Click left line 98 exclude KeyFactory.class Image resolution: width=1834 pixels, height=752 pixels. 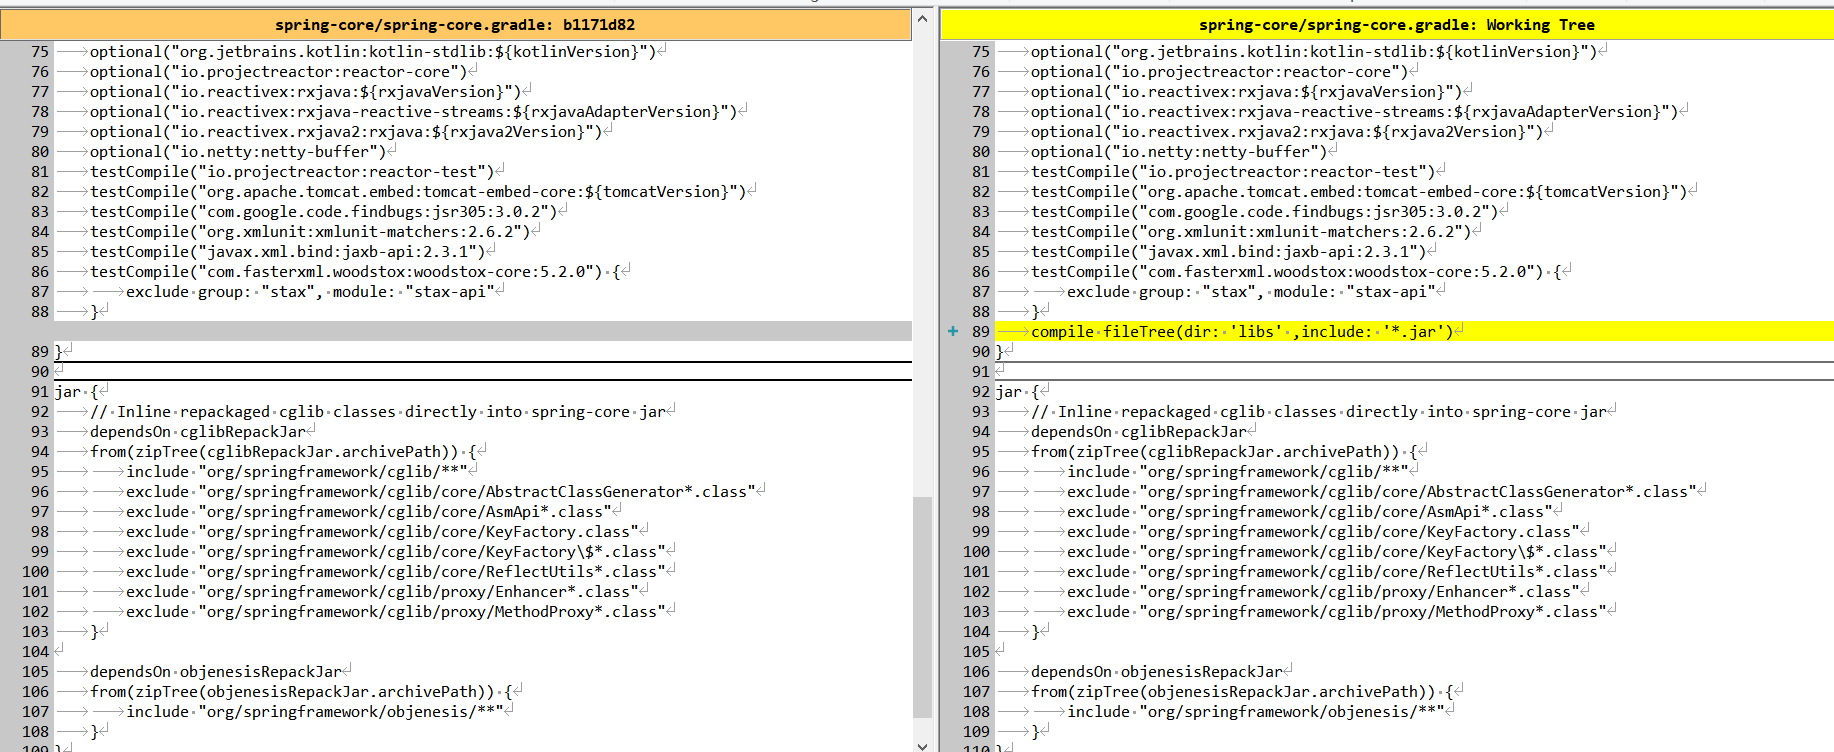(382, 532)
